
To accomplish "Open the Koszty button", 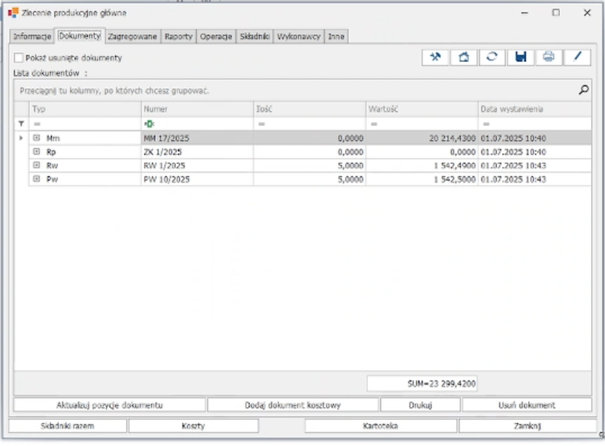I will [193, 426].
